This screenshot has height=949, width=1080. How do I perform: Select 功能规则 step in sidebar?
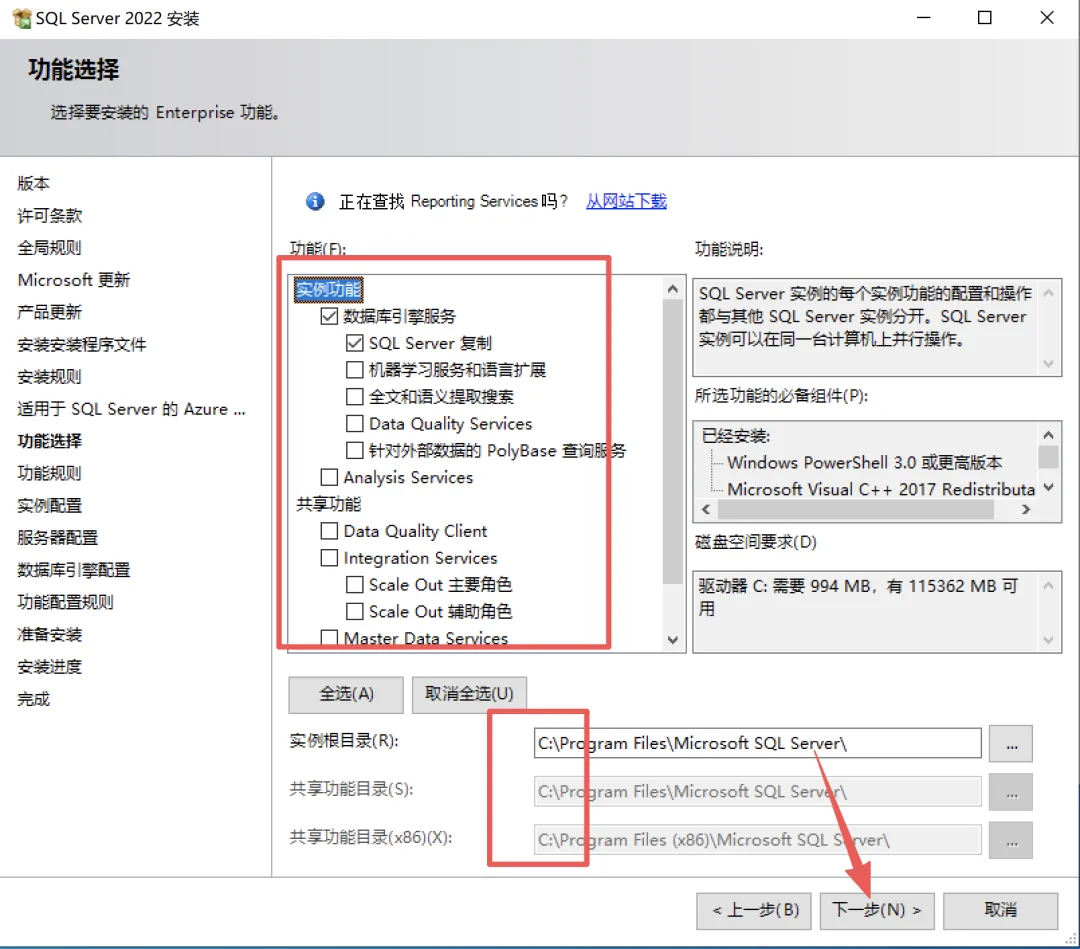click(50, 473)
